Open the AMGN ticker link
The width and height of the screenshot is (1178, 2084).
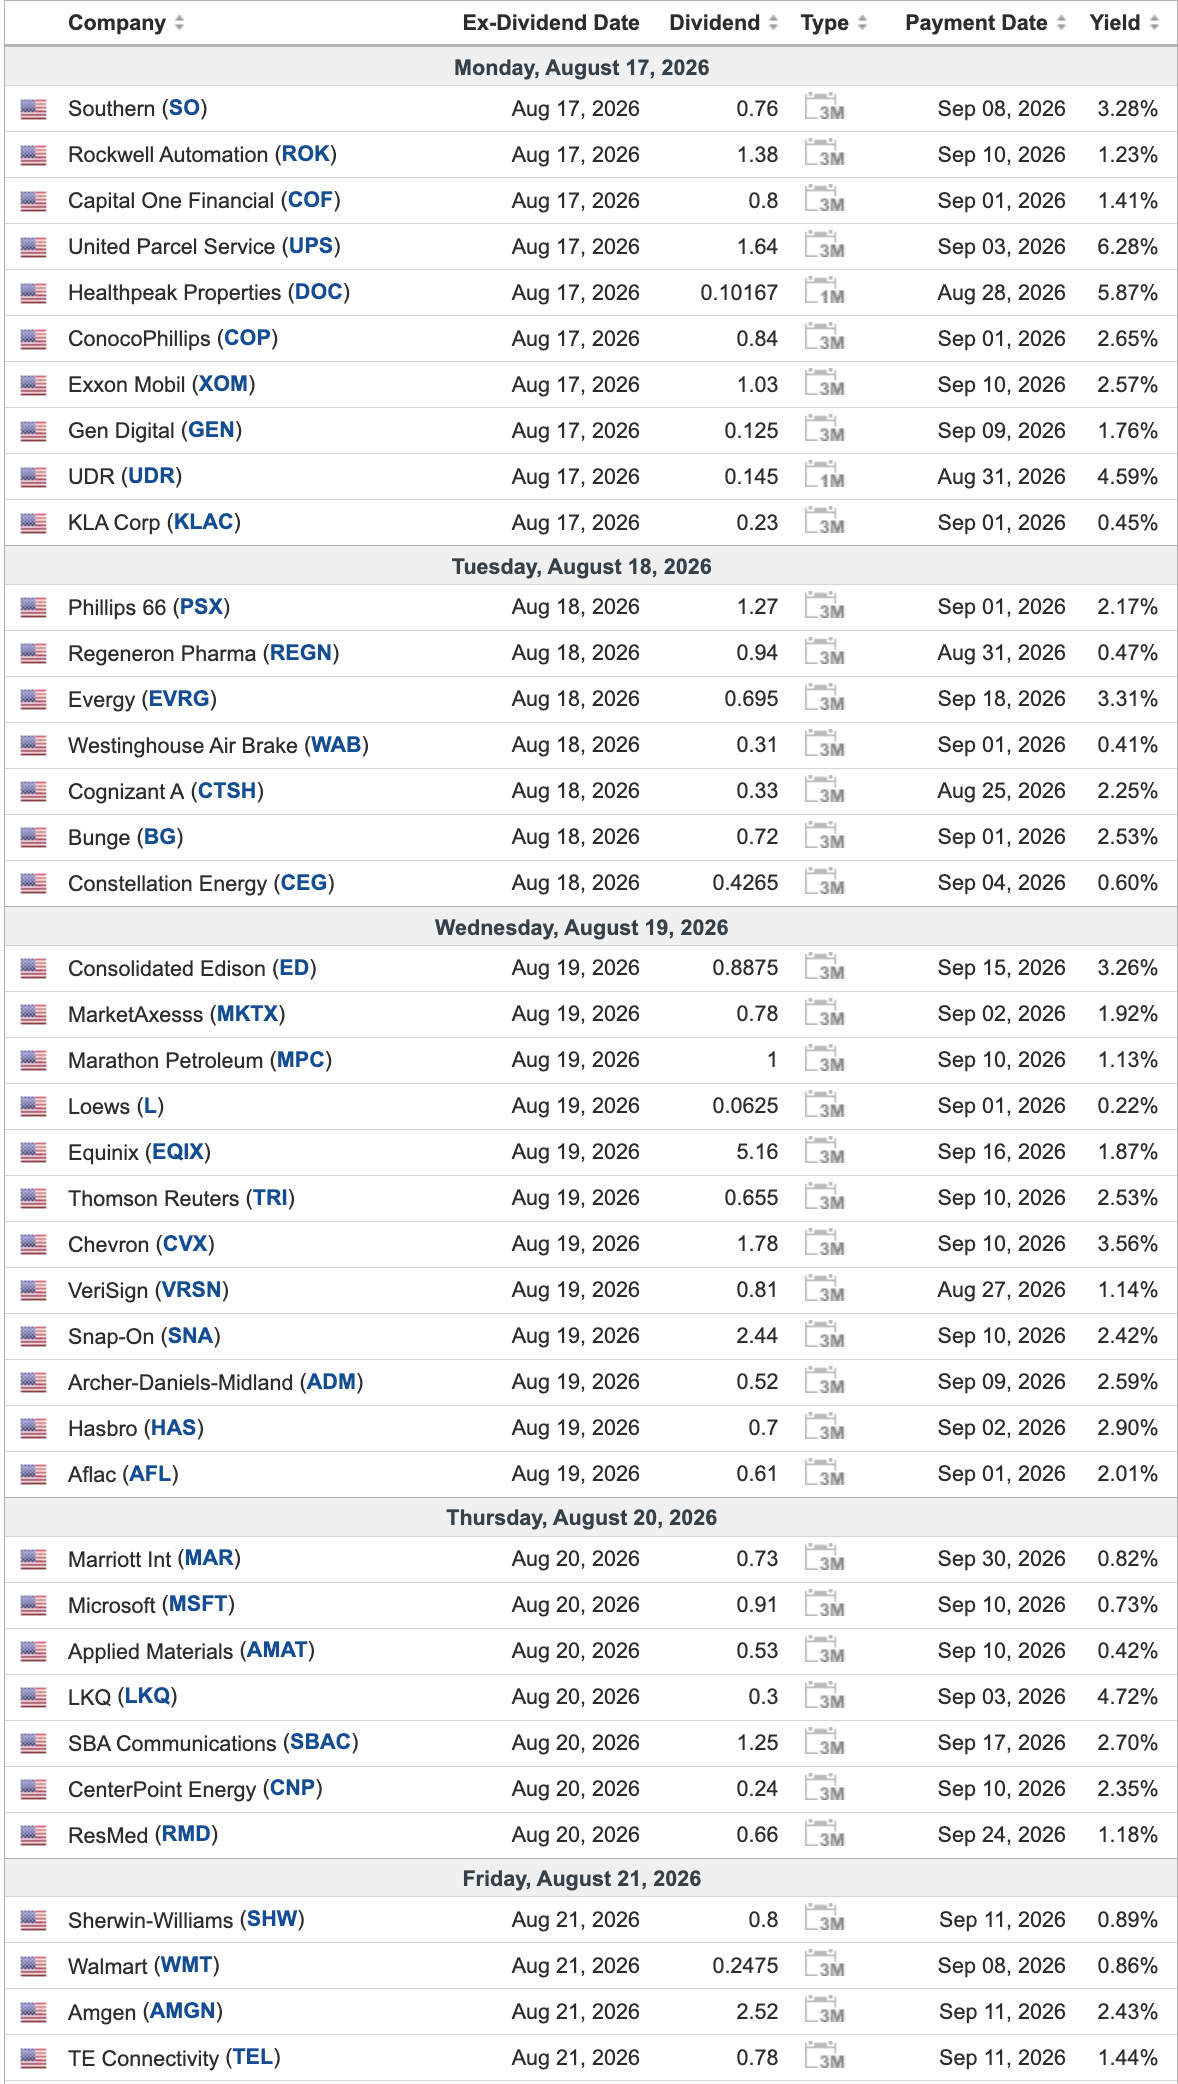tap(183, 2011)
